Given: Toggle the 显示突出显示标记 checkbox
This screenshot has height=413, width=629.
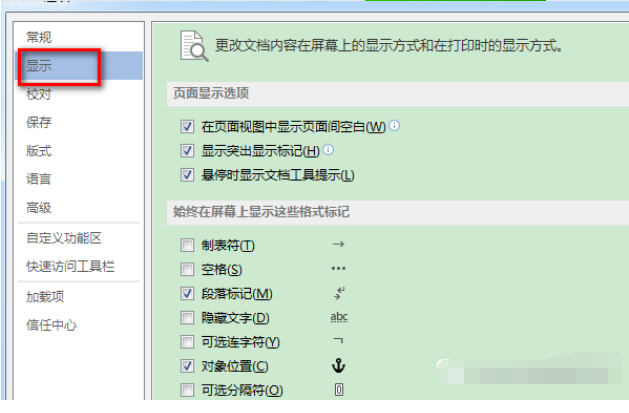Looking at the screenshot, I should (x=187, y=151).
